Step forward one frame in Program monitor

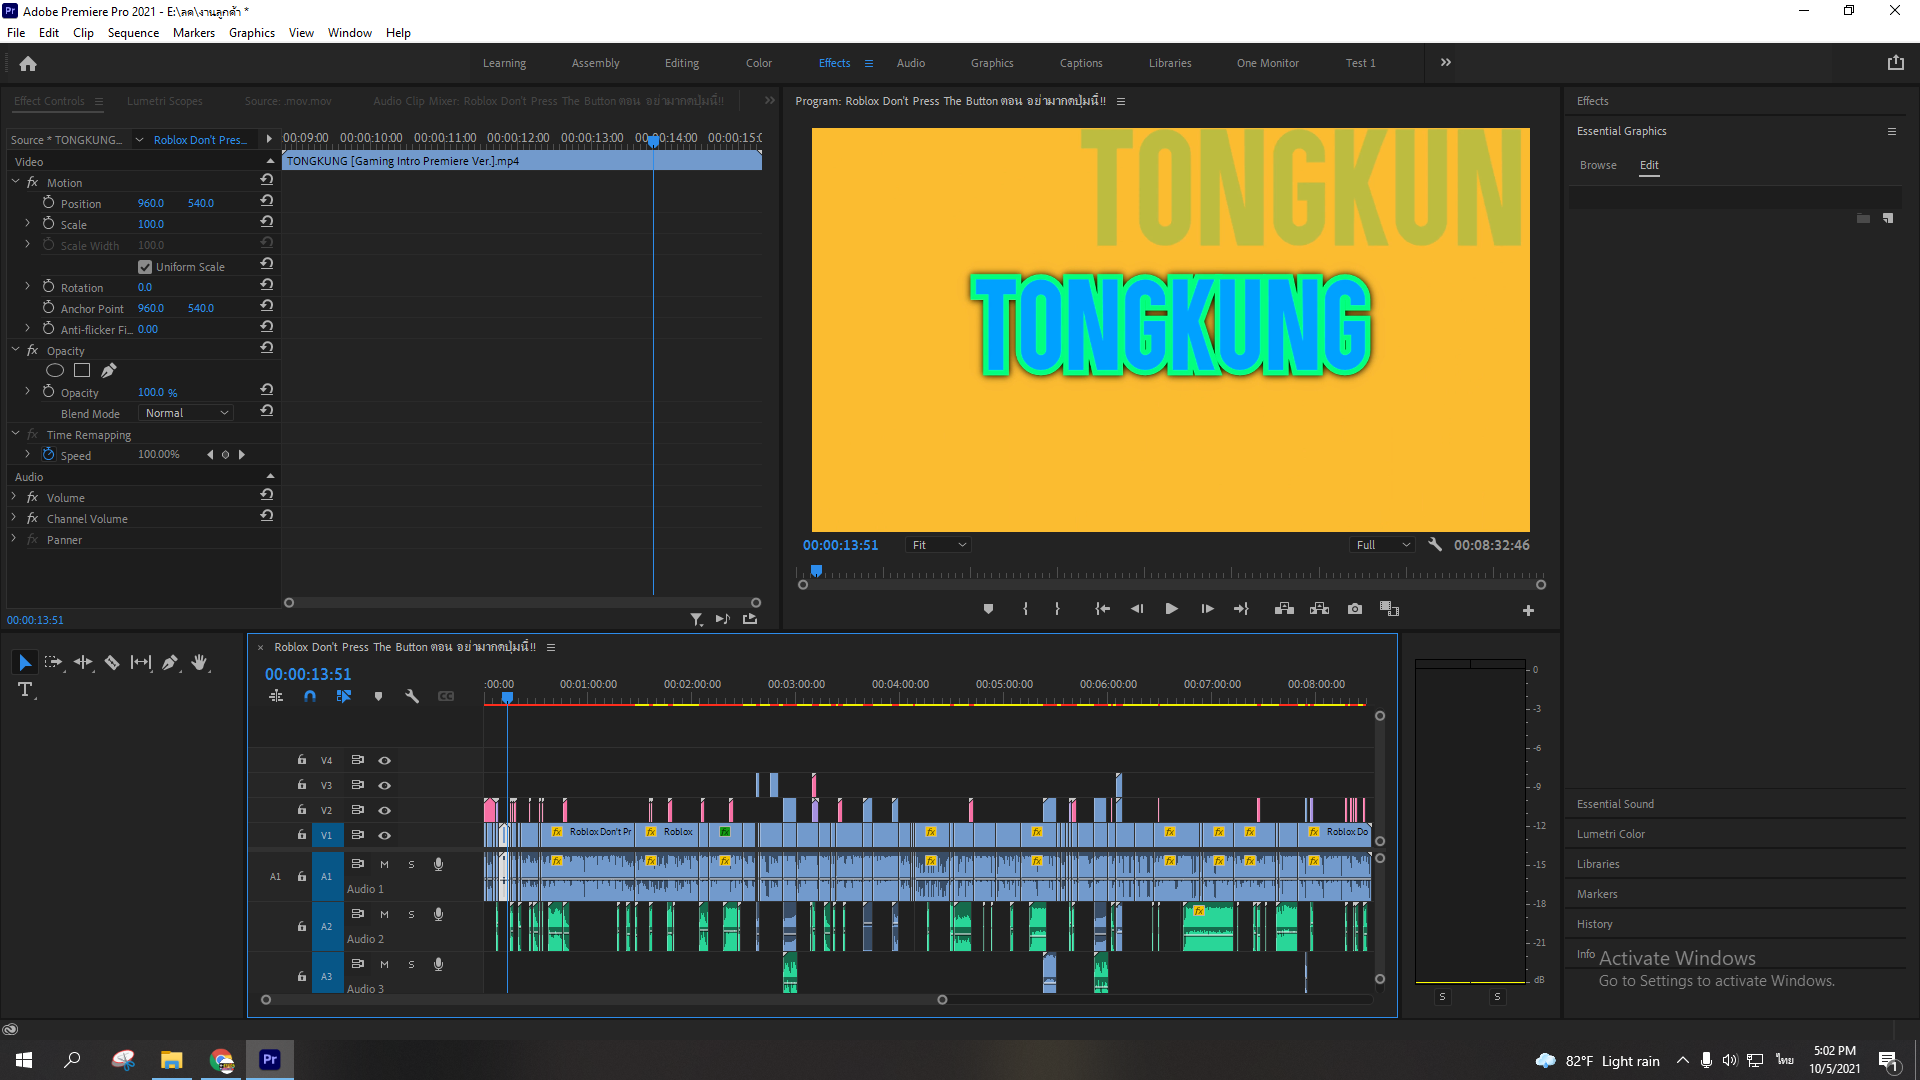click(x=1207, y=609)
